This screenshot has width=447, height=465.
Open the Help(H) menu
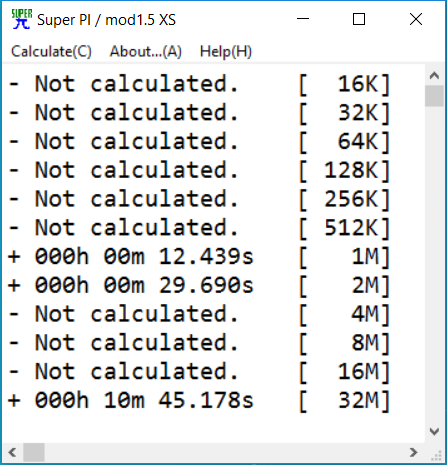[x=226, y=52]
